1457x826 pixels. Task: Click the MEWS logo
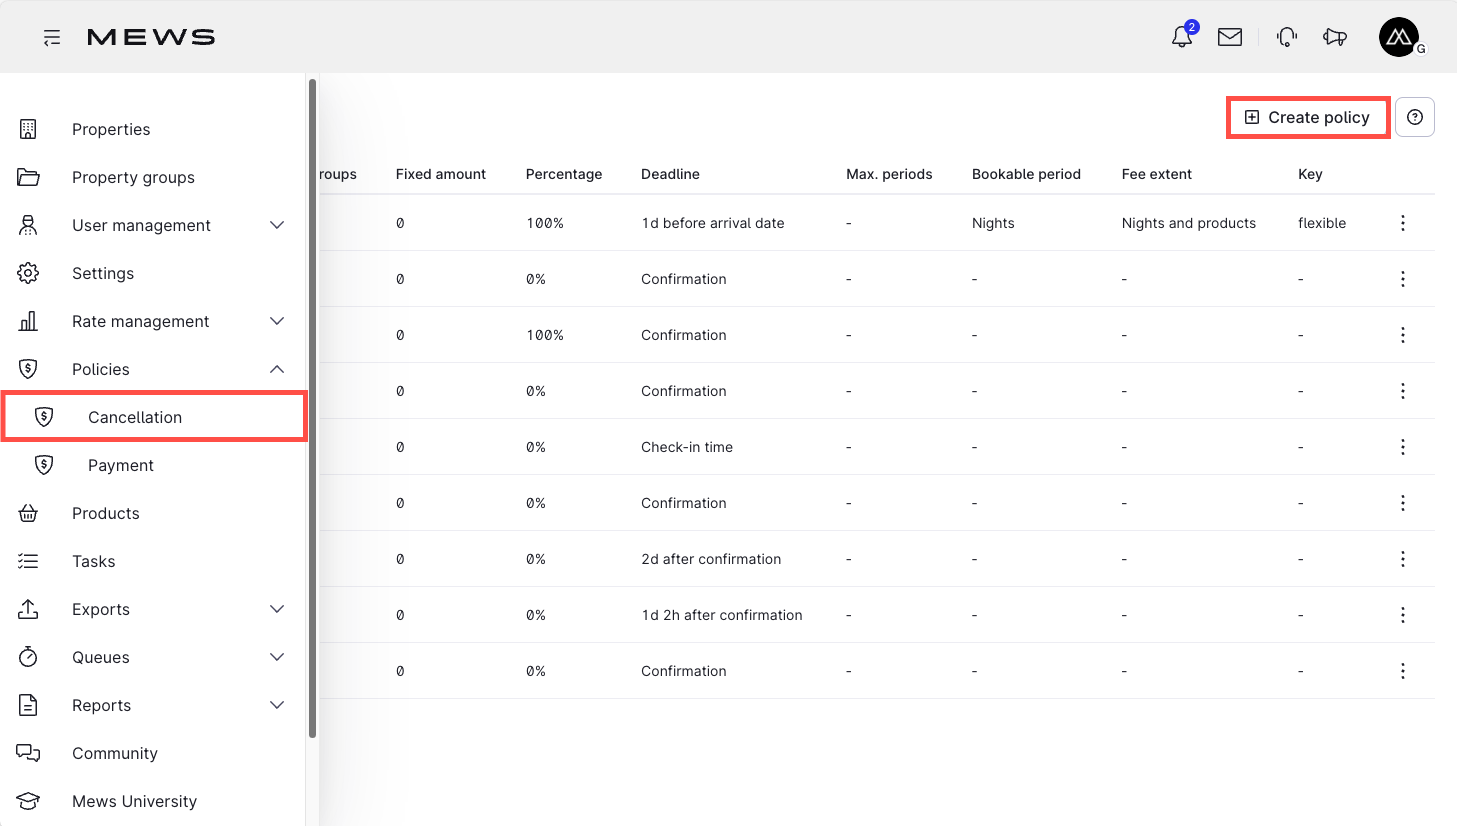[x=151, y=37]
